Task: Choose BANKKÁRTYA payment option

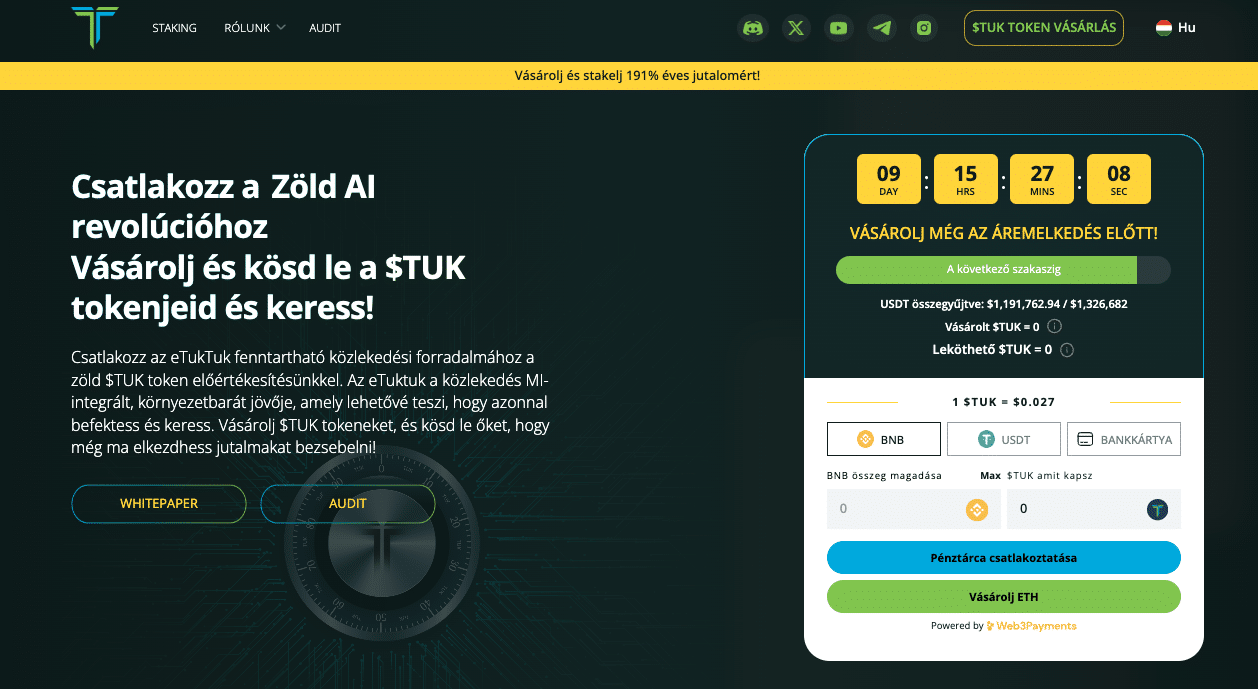Action: pyautogui.click(x=1124, y=439)
